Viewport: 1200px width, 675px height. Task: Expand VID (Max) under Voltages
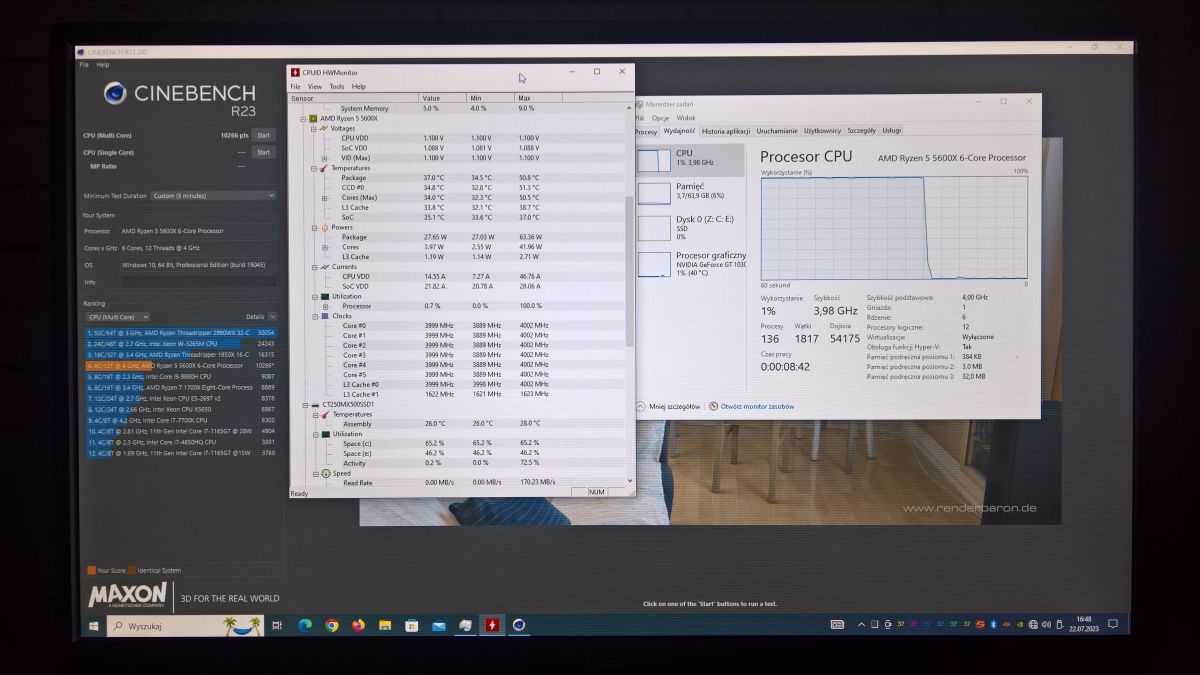pyautogui.click(x=324, y=158)
